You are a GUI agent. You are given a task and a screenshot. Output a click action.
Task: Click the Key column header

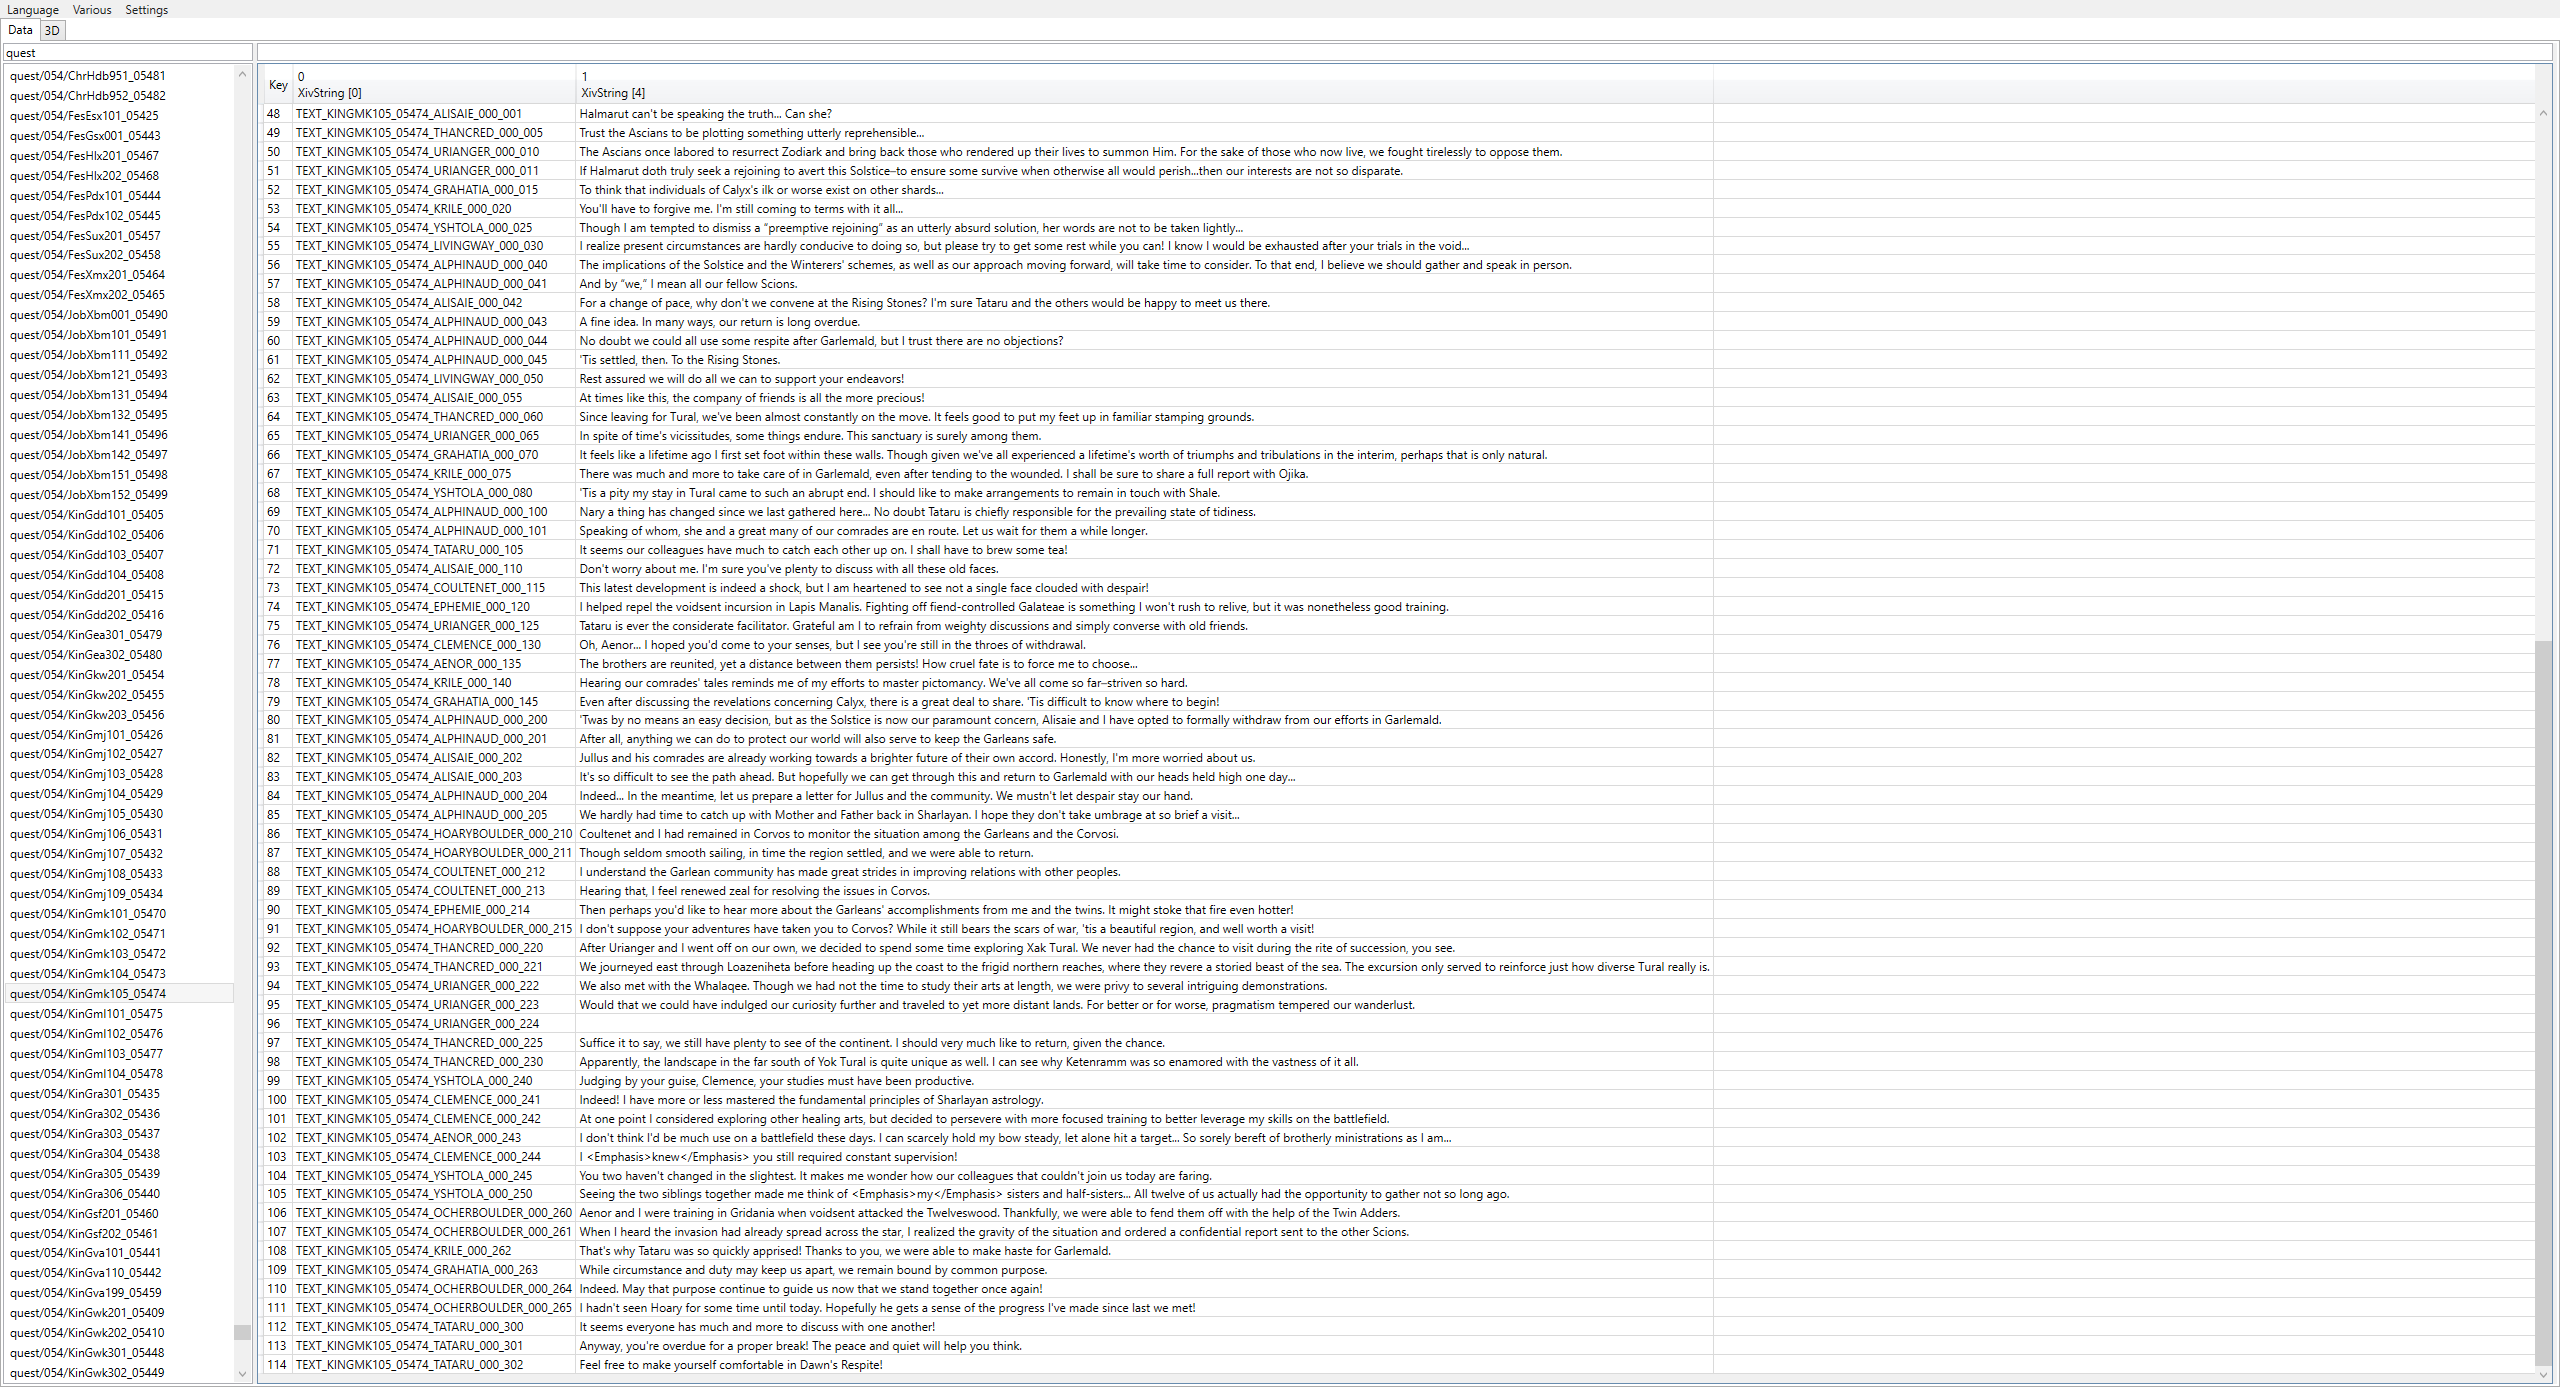(x=277, y=85)
